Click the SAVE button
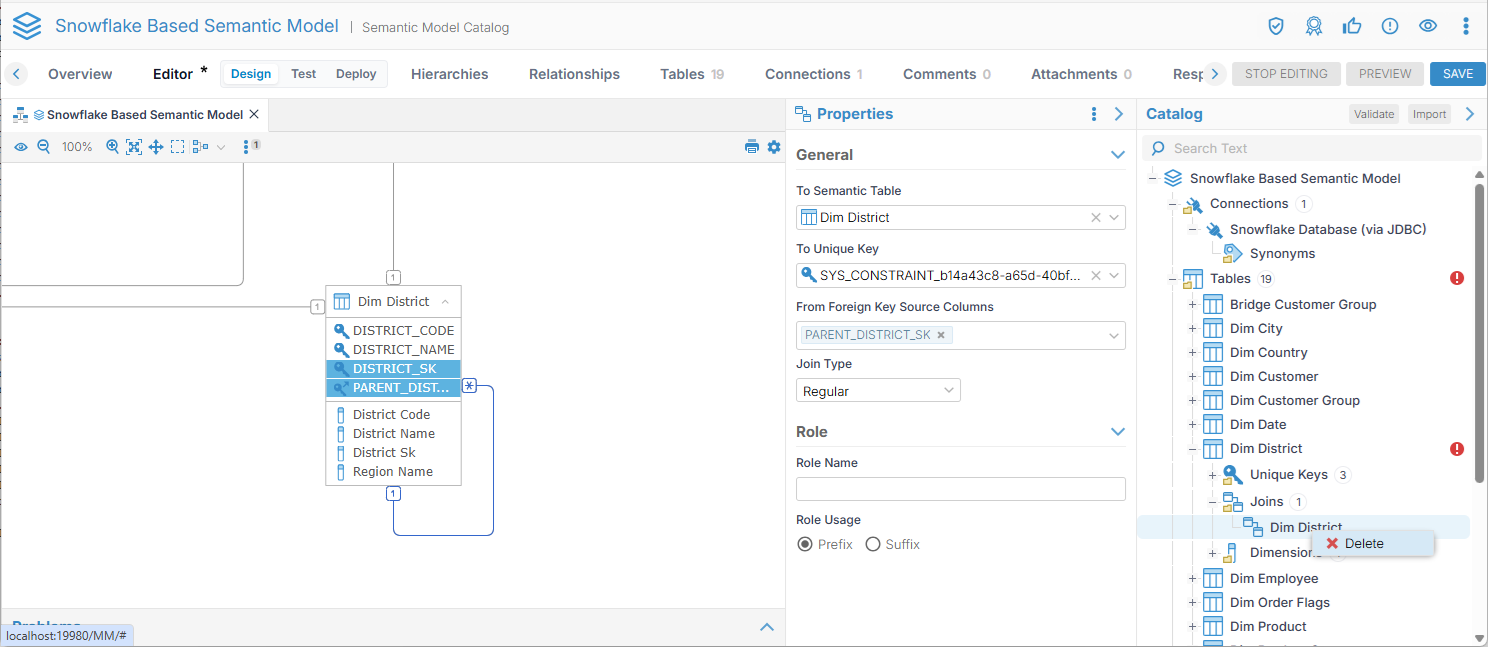This screenshot has width=1488, height=647. click(x=1457, y=74)
